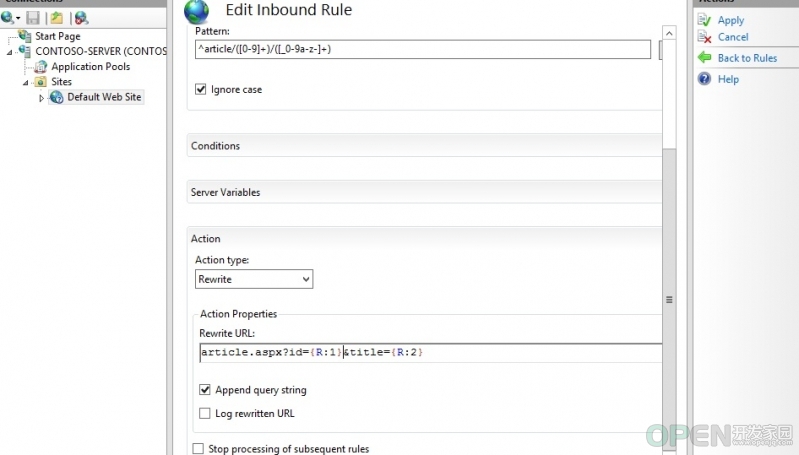The width and height of the screenshot is (799, 455).
Task: Click the green Back to Rules arrow
Action: pos(704,58)
